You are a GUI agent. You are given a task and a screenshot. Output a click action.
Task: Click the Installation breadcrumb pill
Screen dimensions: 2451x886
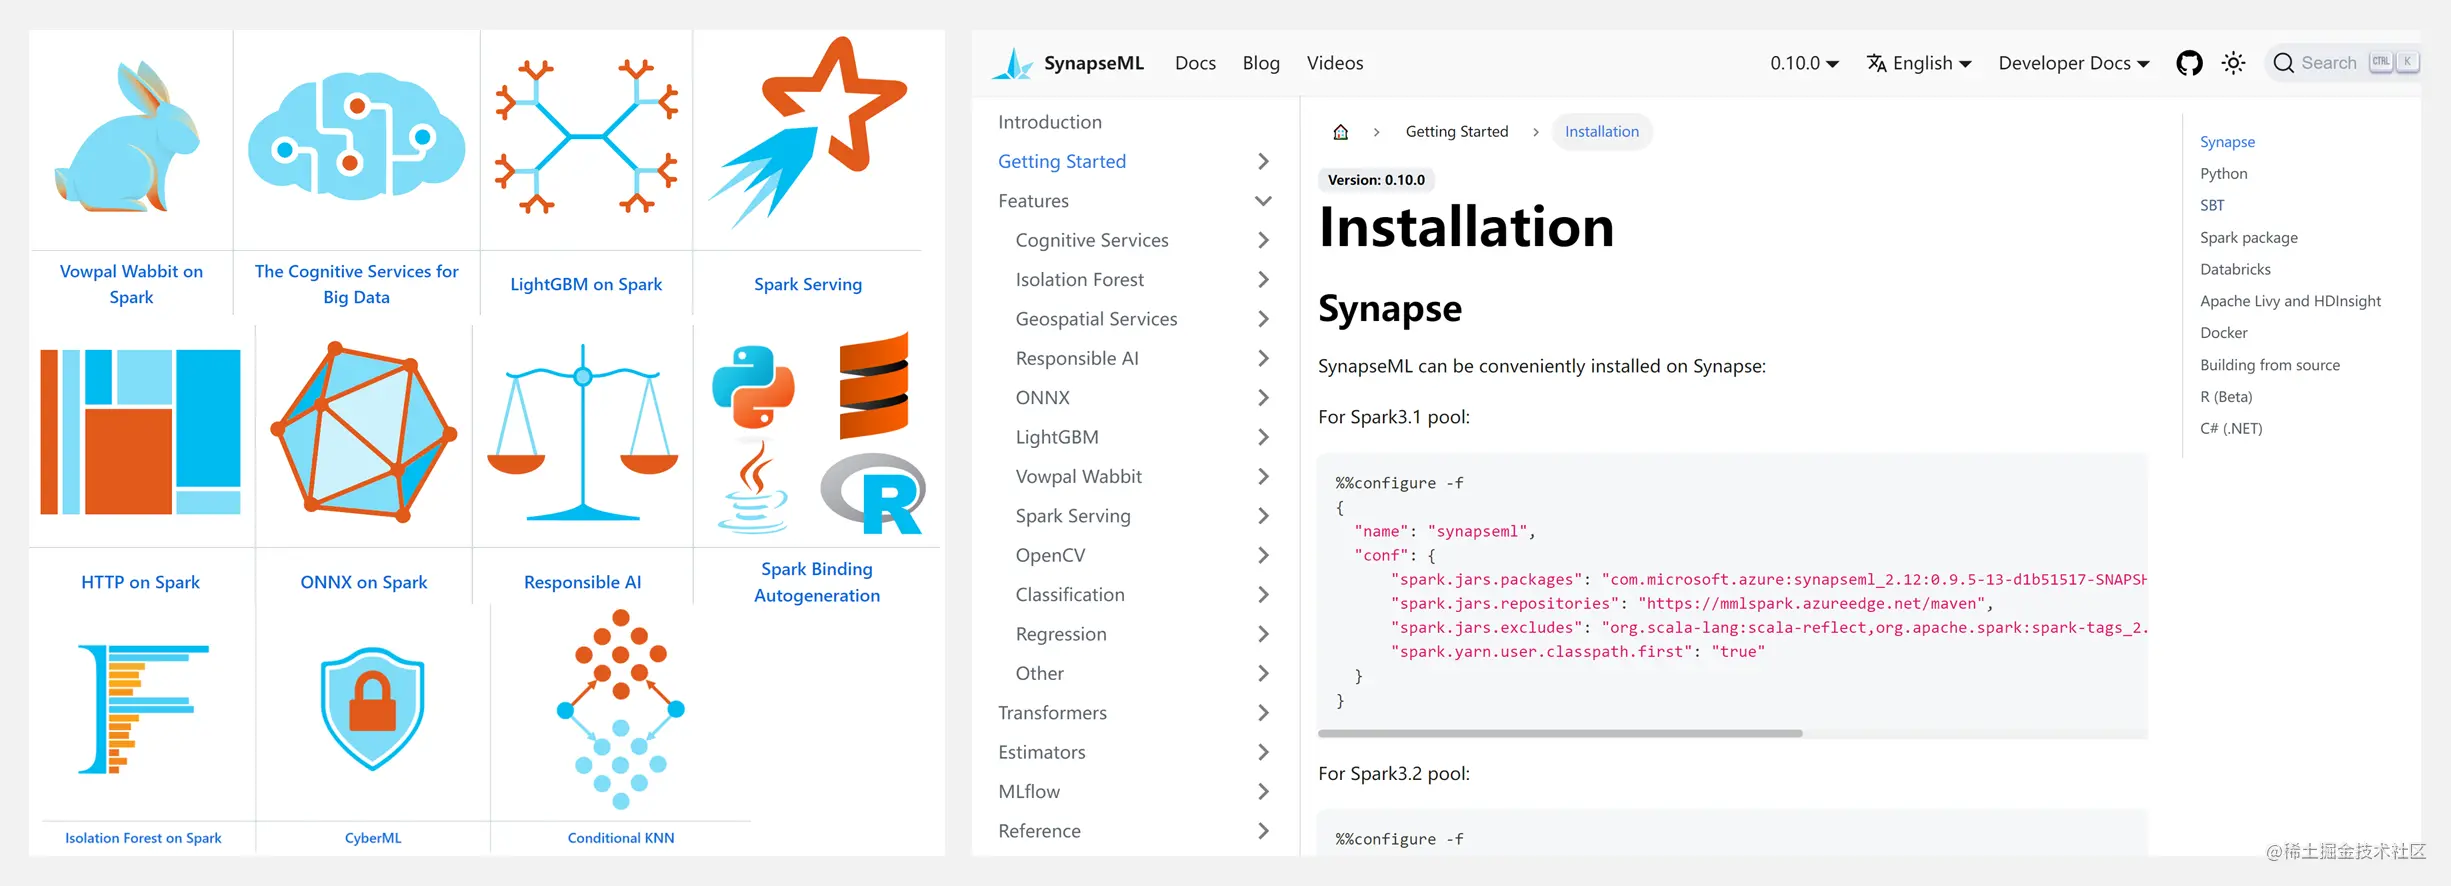[x=1601, y=132]
